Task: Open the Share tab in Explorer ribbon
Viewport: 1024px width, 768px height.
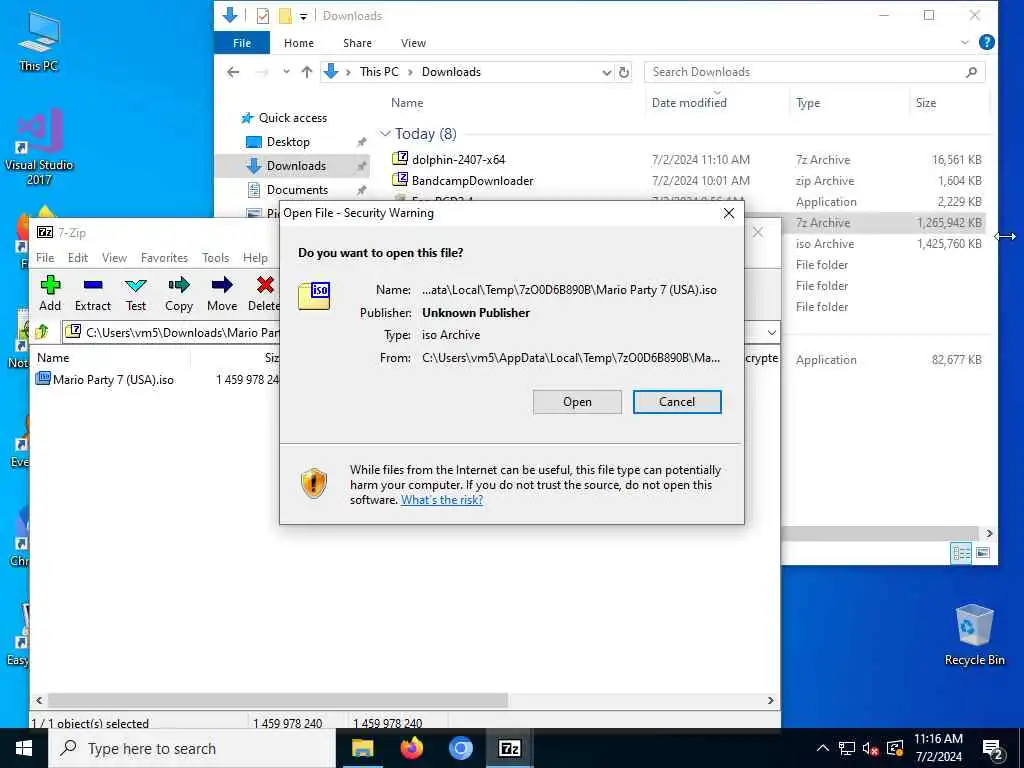Action: (357, 43)
